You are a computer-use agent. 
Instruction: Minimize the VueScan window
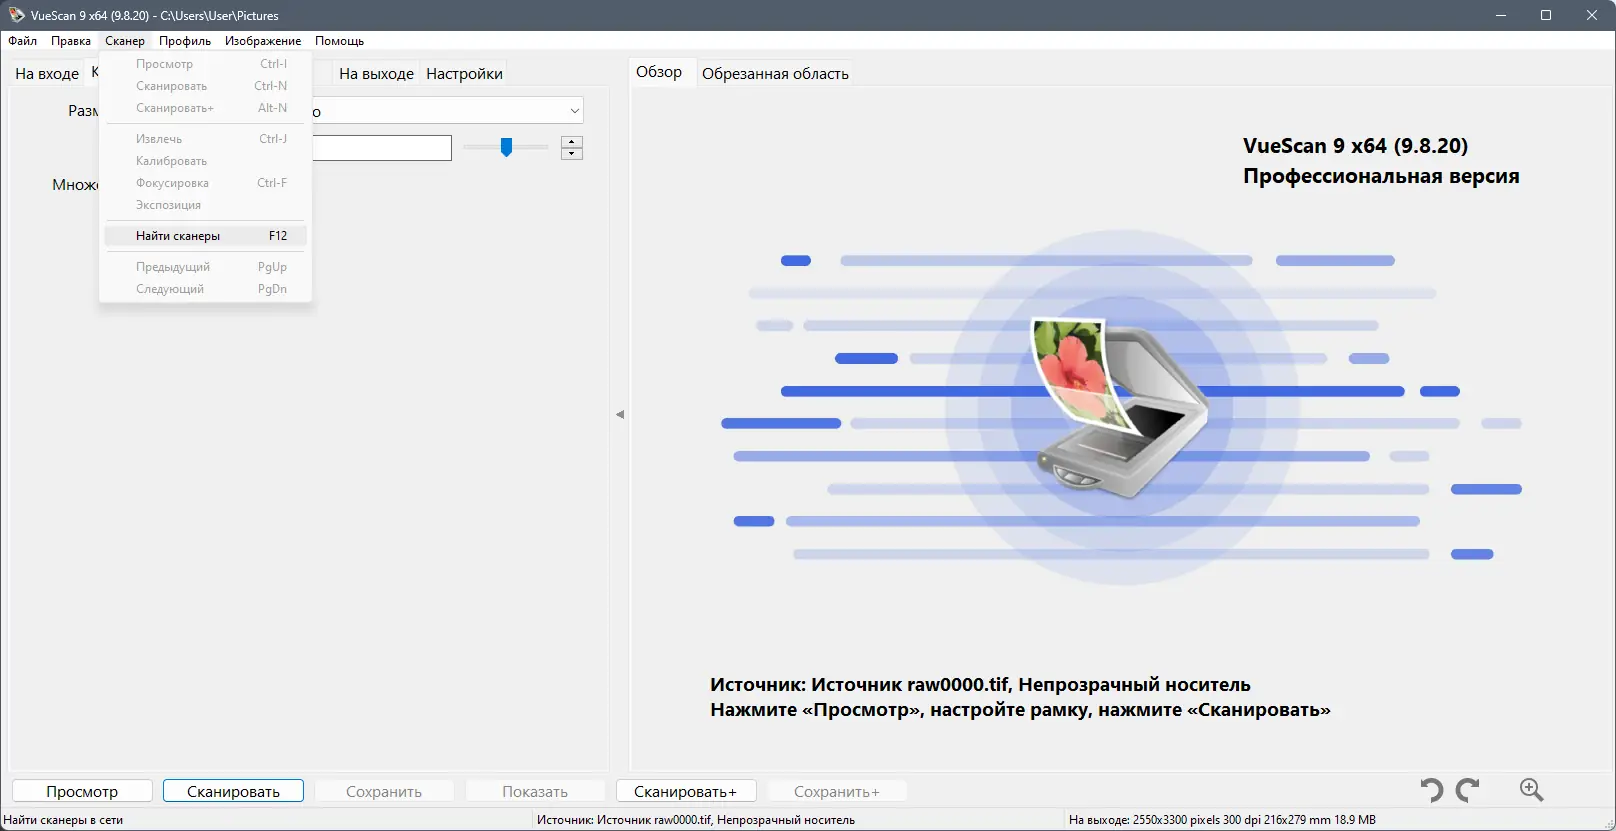pyautogui.click(x=1500, y=15)
